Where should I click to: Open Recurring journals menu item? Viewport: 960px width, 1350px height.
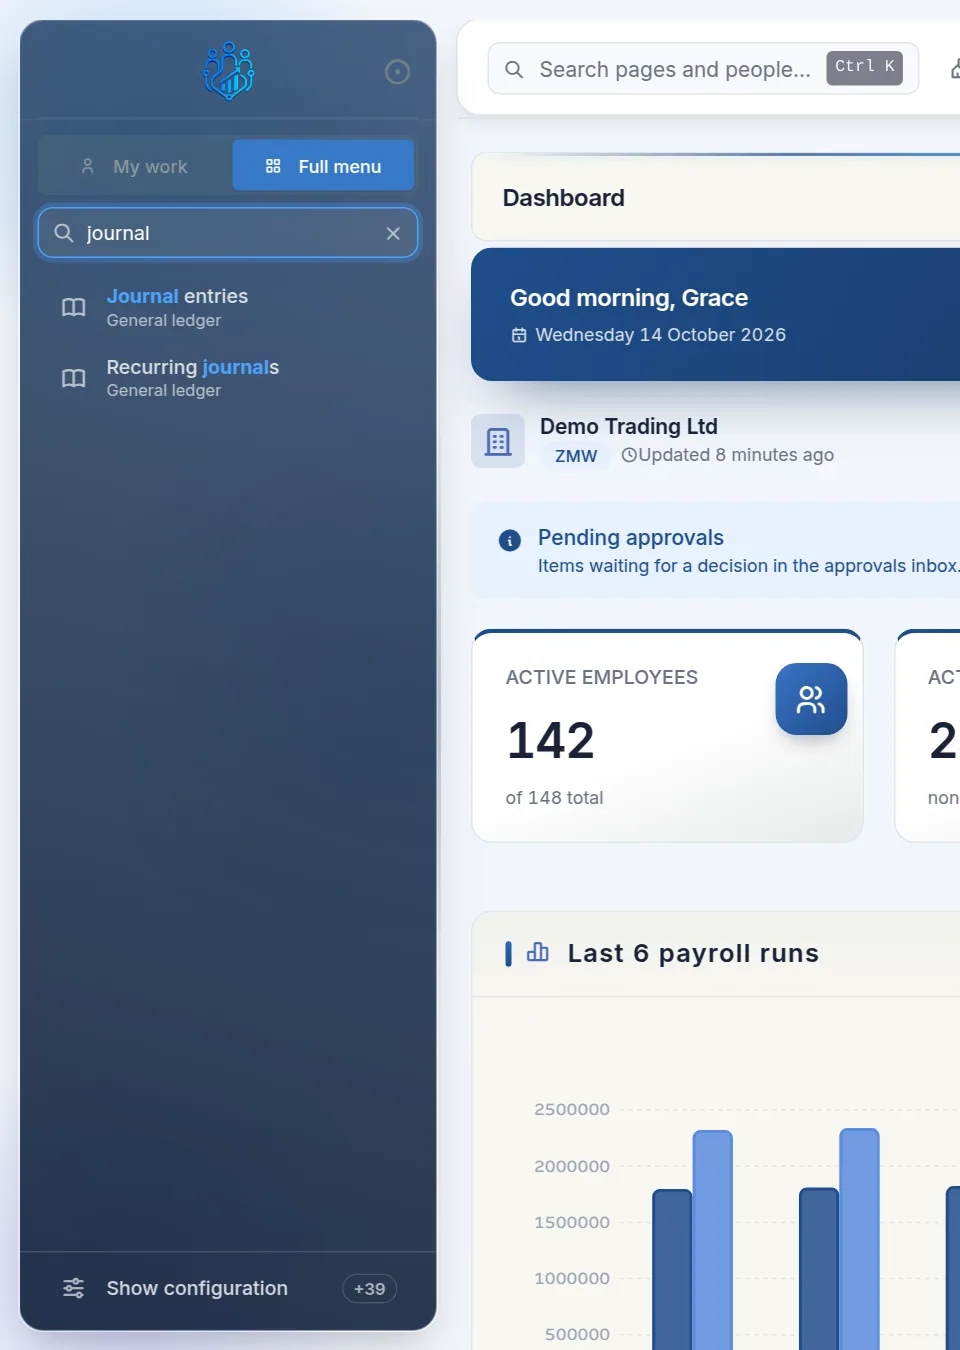[228, 378]
